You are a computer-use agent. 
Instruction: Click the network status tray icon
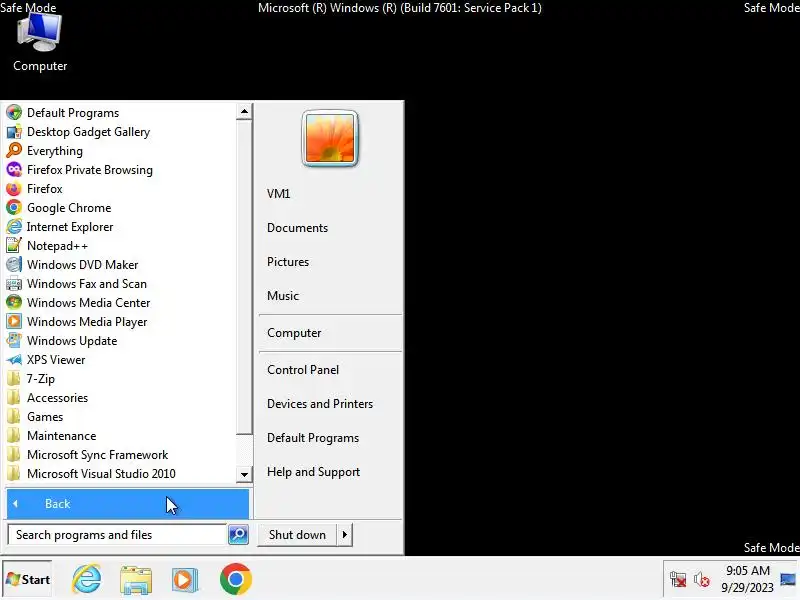(678, 580)
